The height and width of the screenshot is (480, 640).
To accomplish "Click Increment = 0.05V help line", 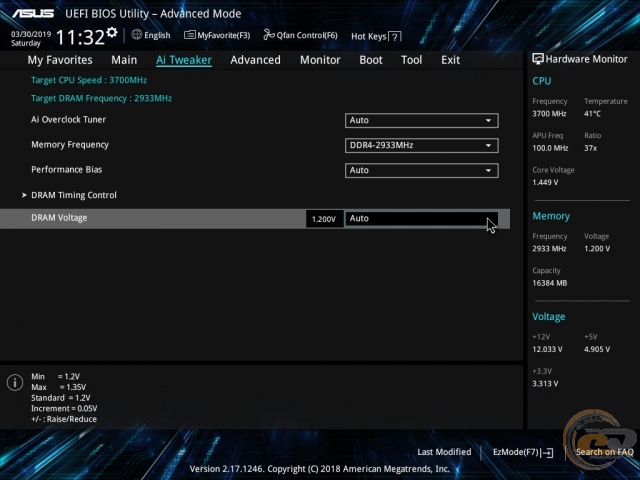I will coord(64,408).
